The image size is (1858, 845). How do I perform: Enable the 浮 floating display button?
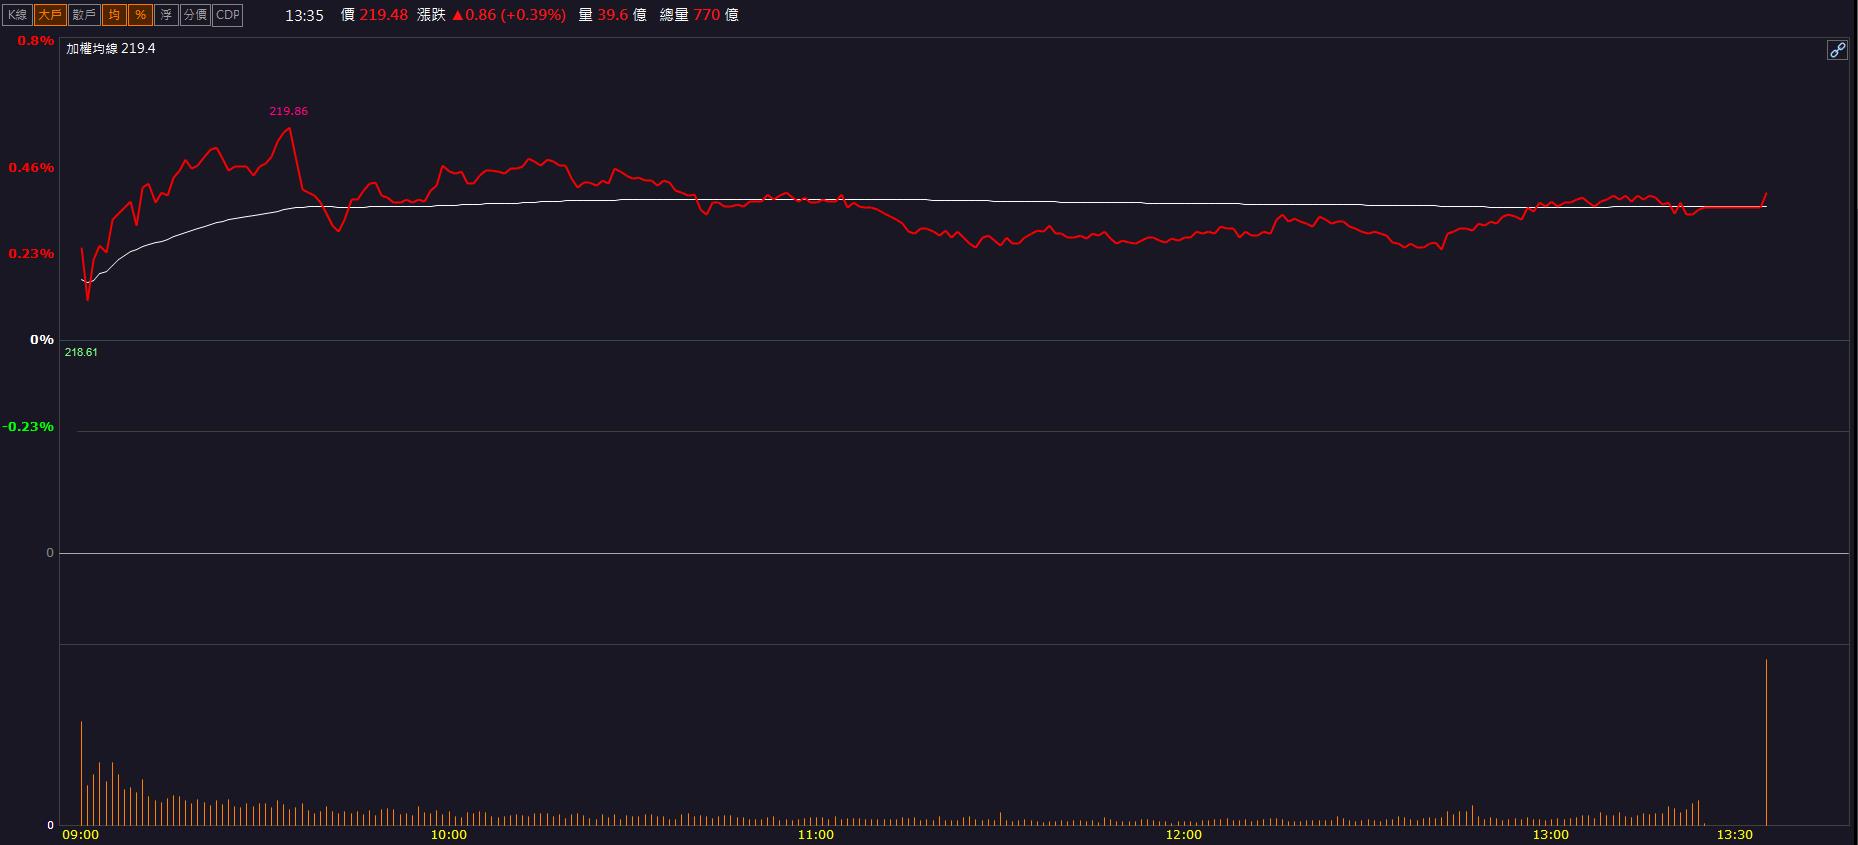(x=166, y=15)
